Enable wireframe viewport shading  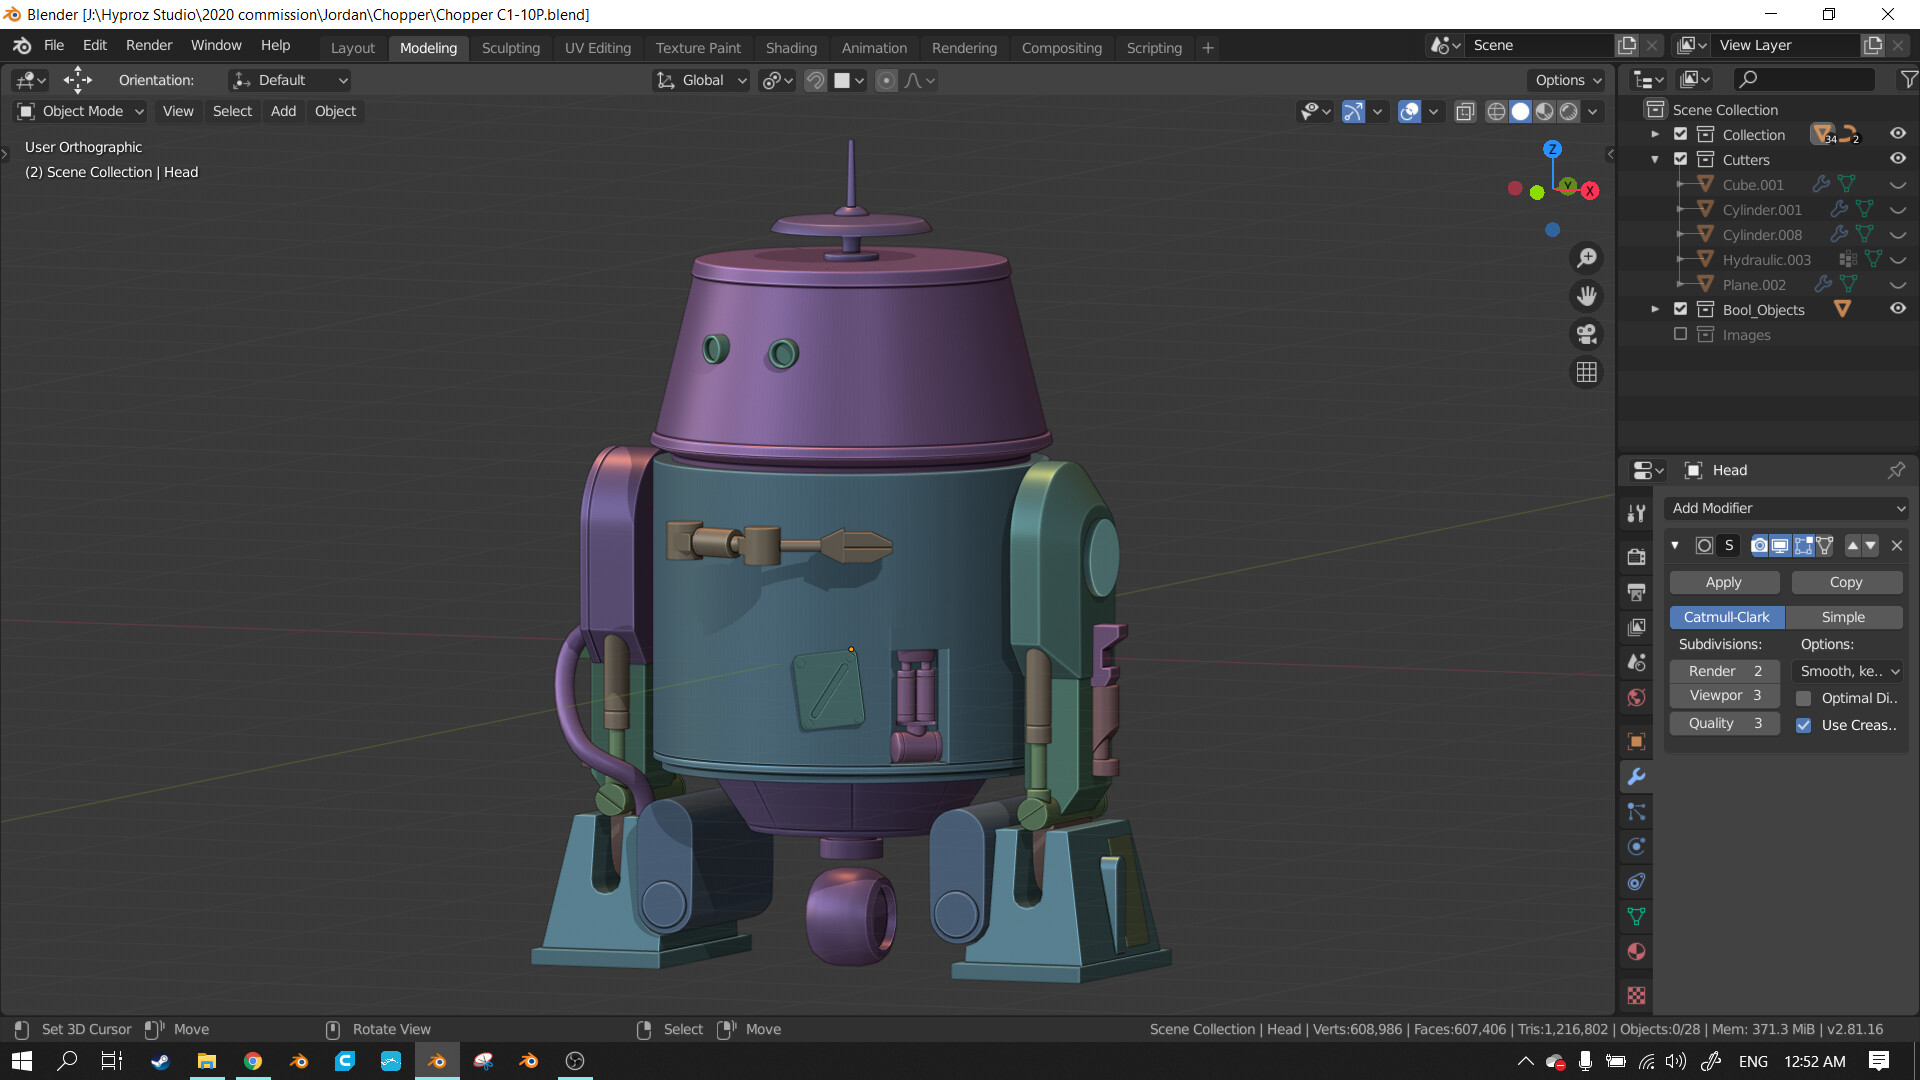[x=1496, y=111]
